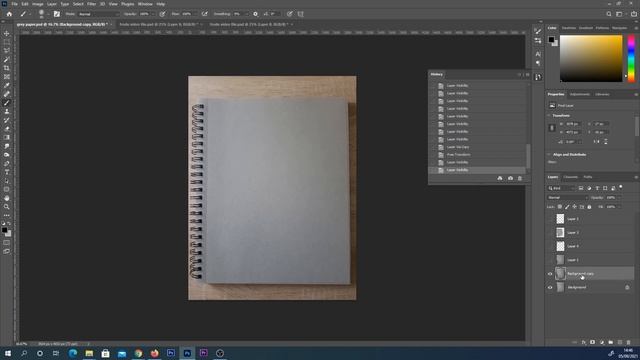The height and width of the screenshot is (360, 640).
Task: Click the hue slider strip
Action: [x=631, y=58]
